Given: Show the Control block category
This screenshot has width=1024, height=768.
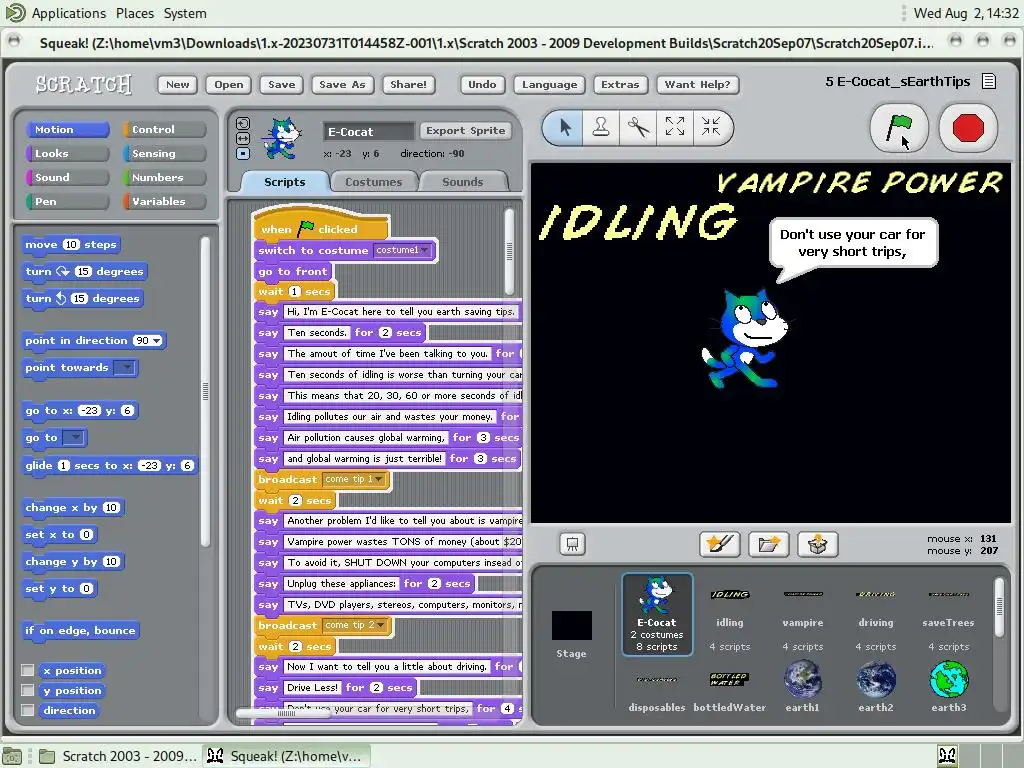Looking at the screenshot, I should click(x=164, y=129).
